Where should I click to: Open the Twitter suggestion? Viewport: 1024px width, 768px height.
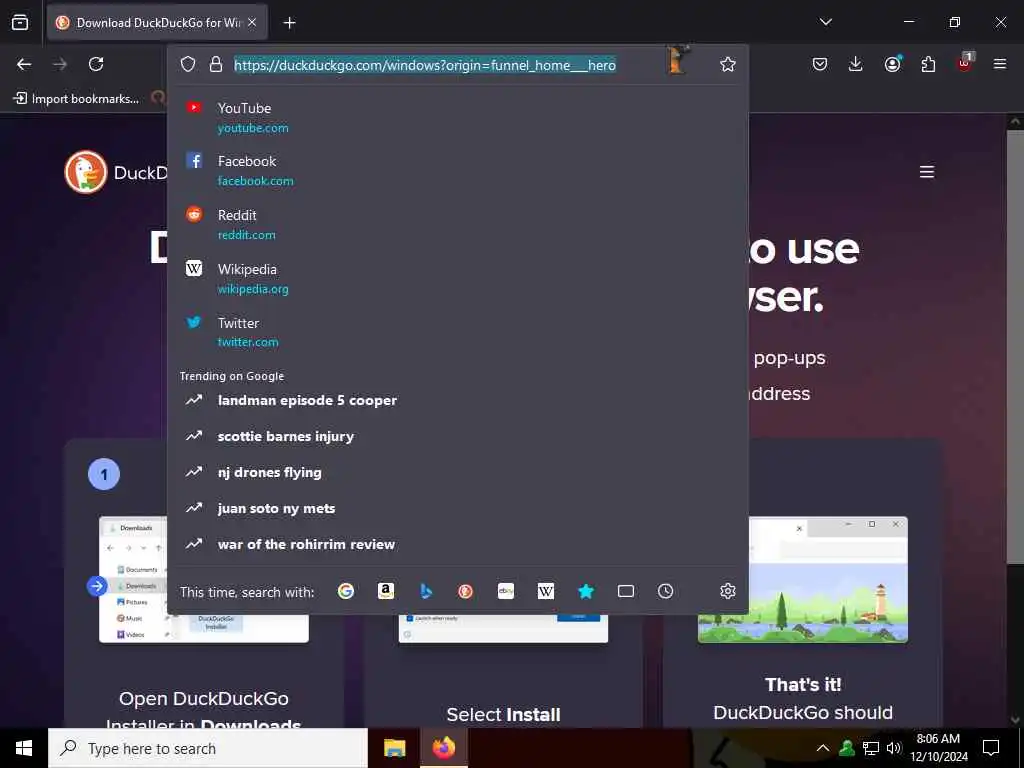[x=457, y=332]
